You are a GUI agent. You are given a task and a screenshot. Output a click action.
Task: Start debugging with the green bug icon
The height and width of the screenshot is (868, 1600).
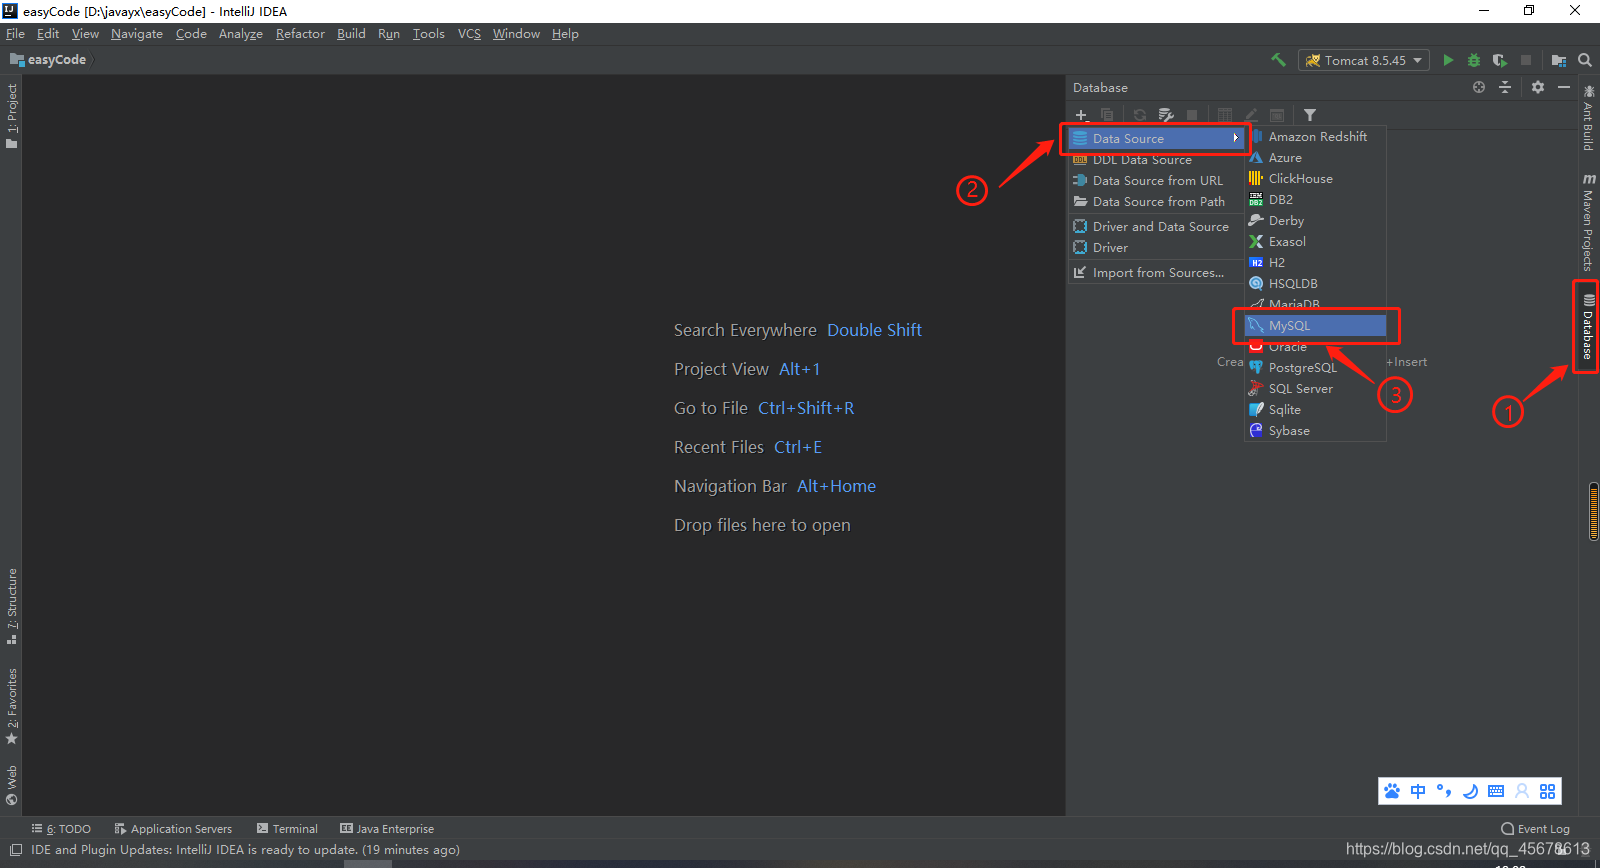coord(1474,60)
